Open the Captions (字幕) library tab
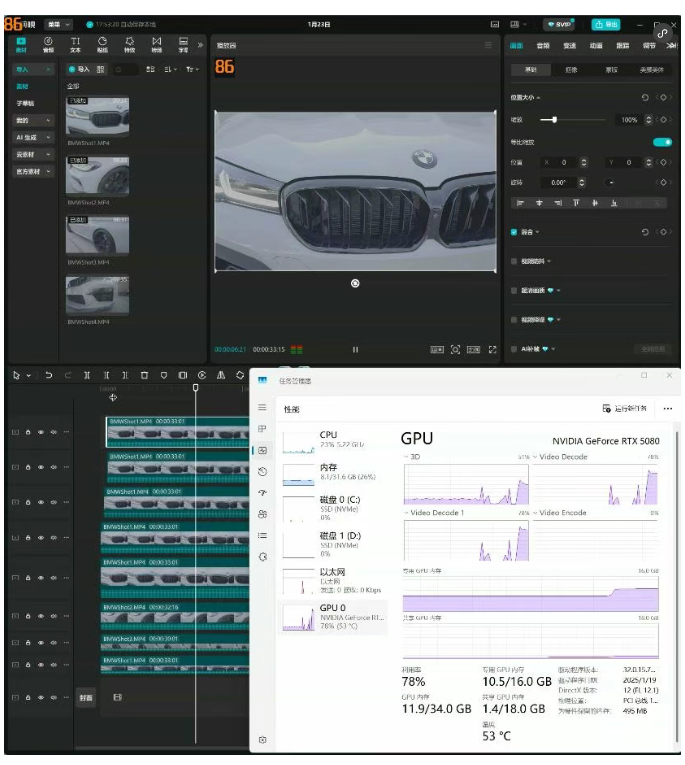 [x=183, y=44]
